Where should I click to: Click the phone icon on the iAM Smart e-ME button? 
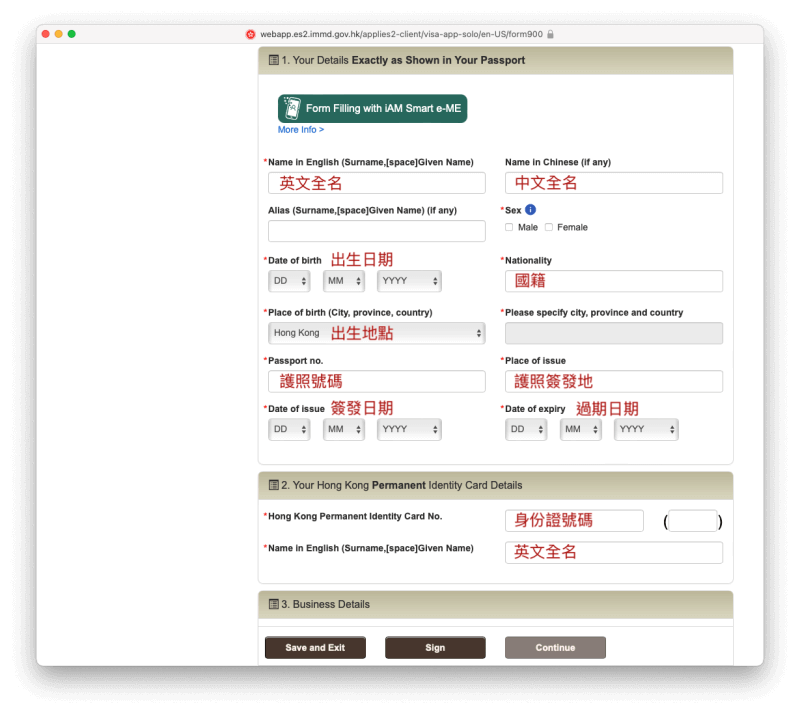click(x=293, y=107)
